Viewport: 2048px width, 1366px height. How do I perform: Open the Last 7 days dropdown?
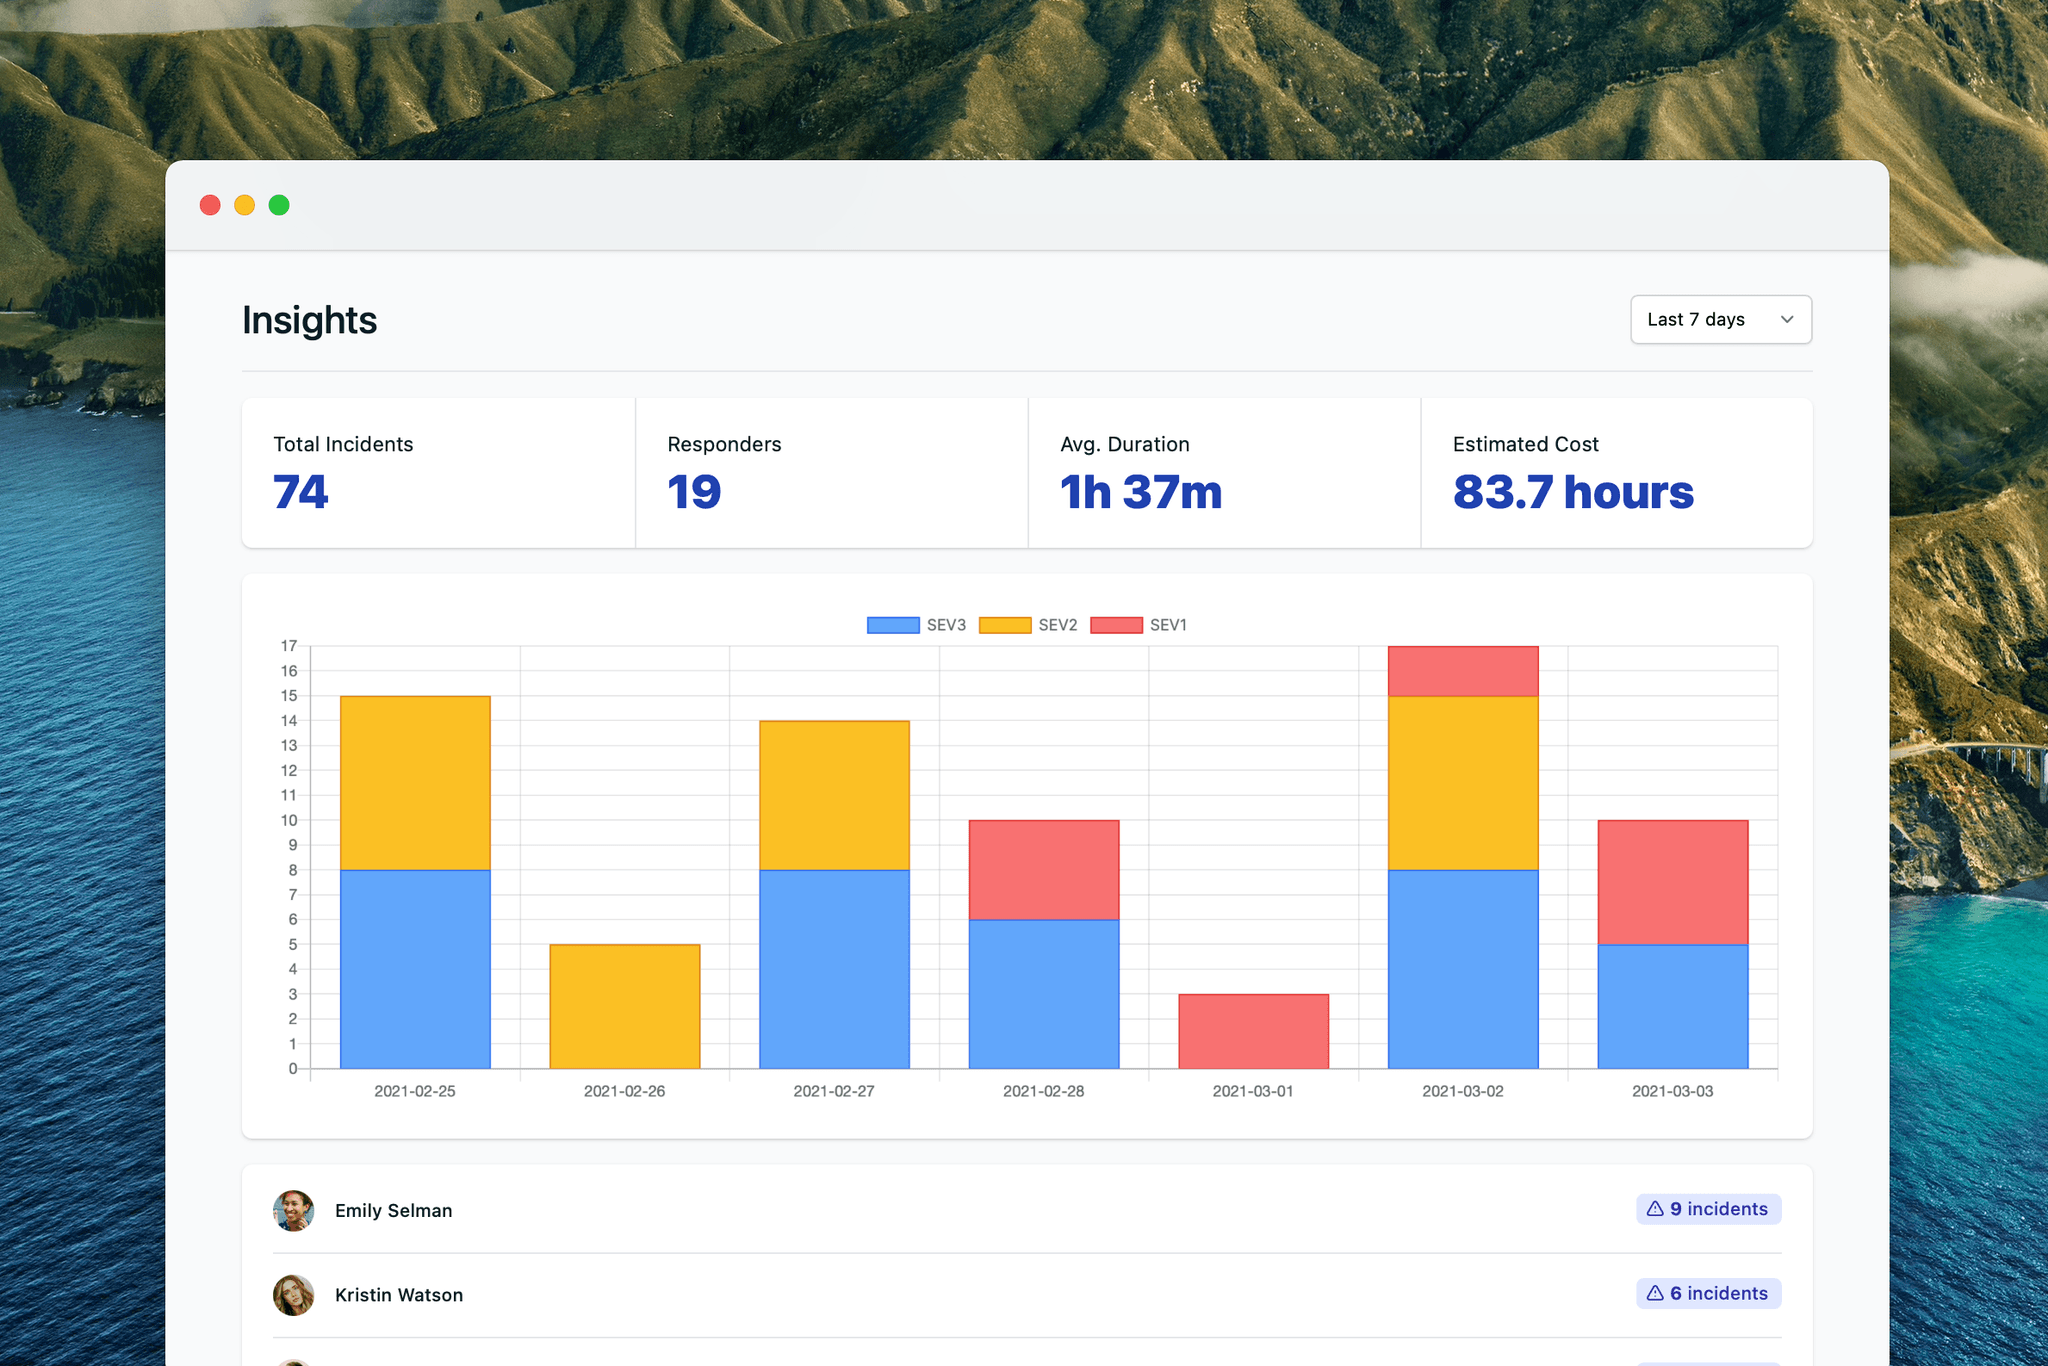(x=1720, y=319)
